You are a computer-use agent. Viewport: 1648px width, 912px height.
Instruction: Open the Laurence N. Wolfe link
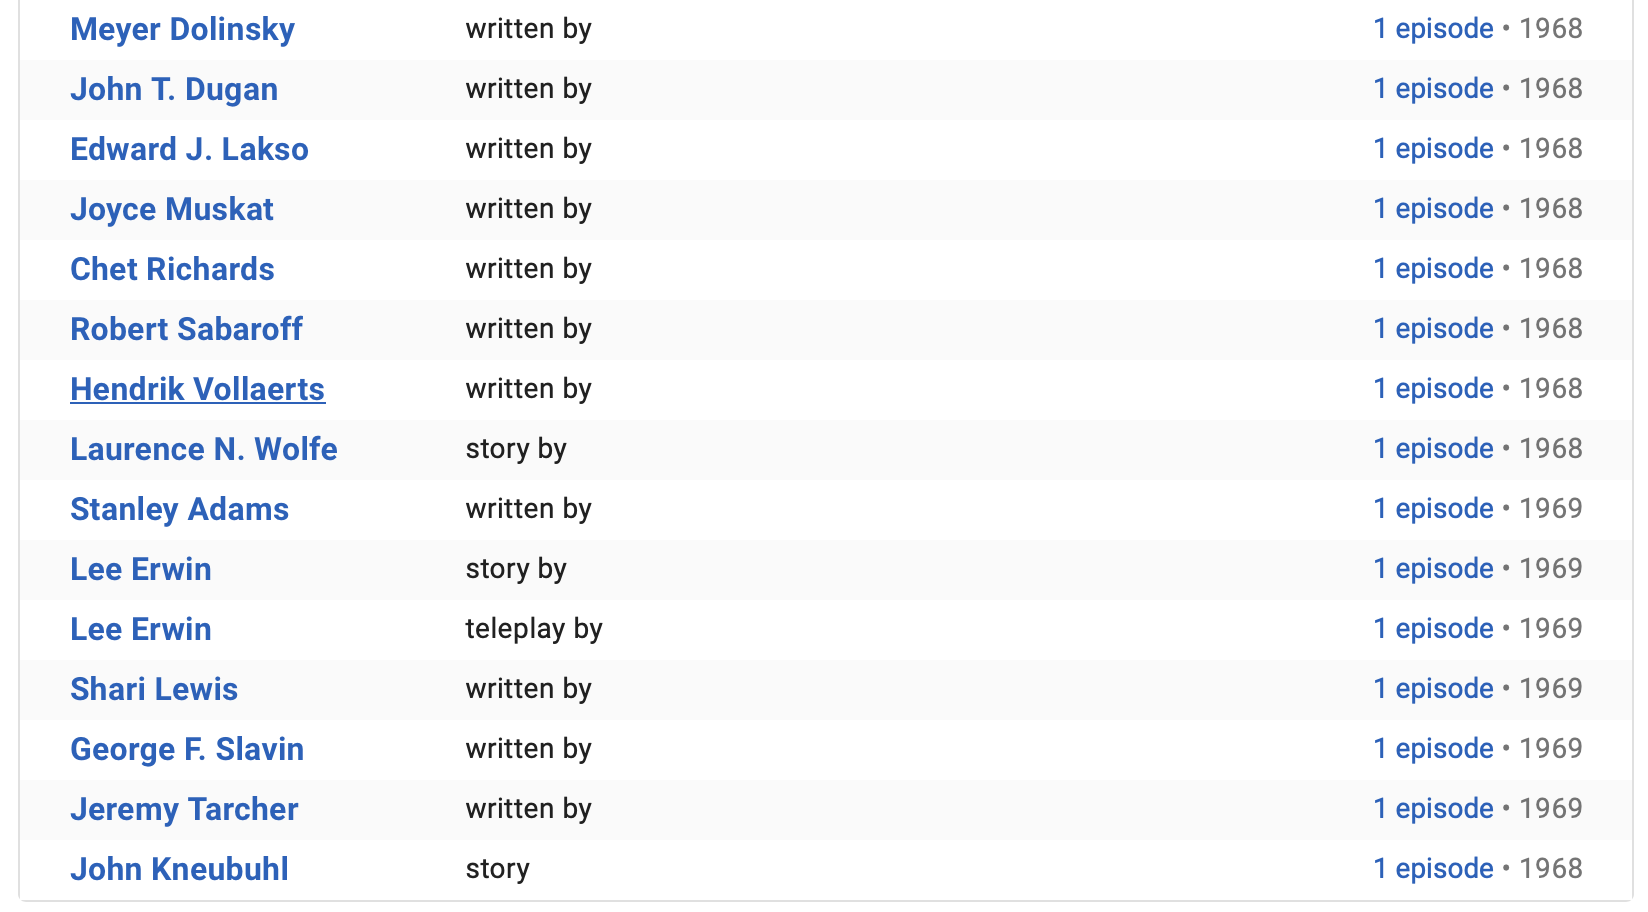coord(204,450)
